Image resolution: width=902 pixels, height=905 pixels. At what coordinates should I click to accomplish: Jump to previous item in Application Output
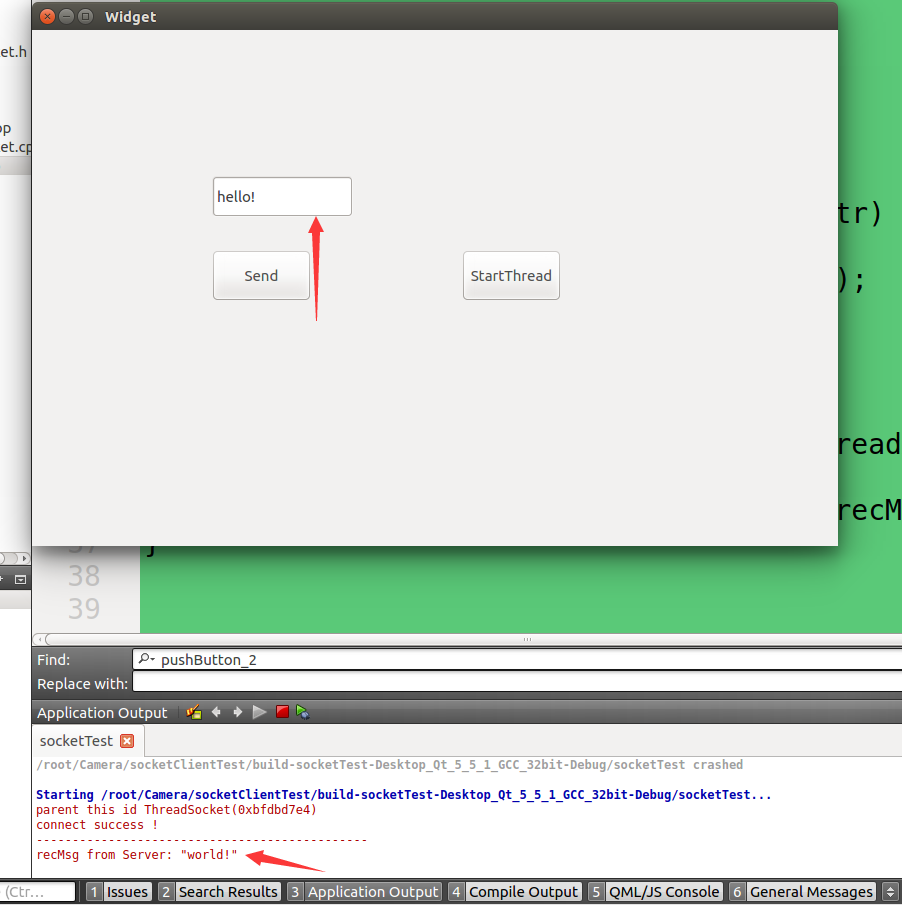click(216, 712)
